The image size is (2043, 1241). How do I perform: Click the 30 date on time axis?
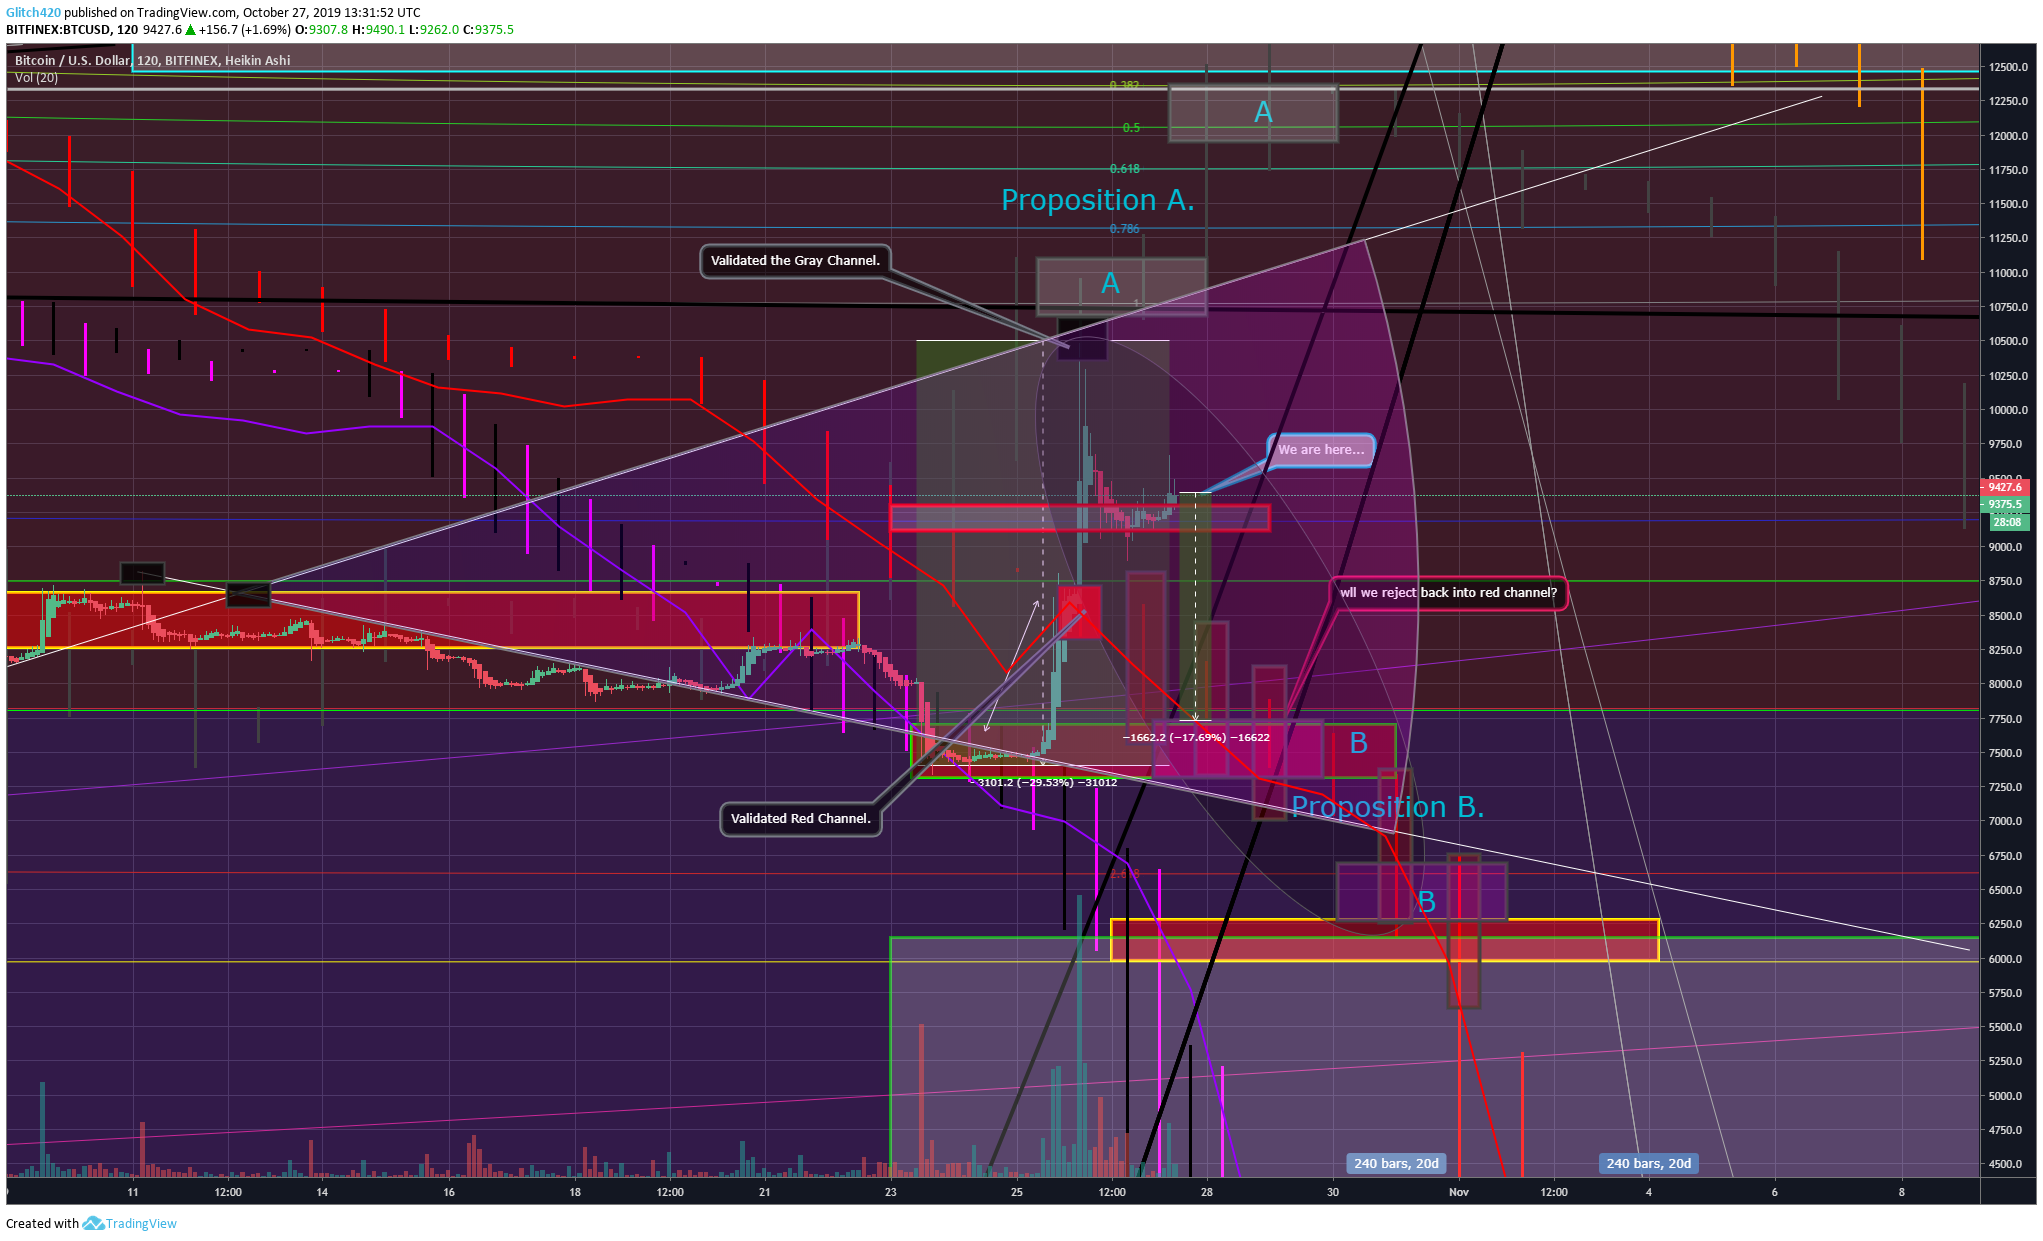pos(1333,1192)
